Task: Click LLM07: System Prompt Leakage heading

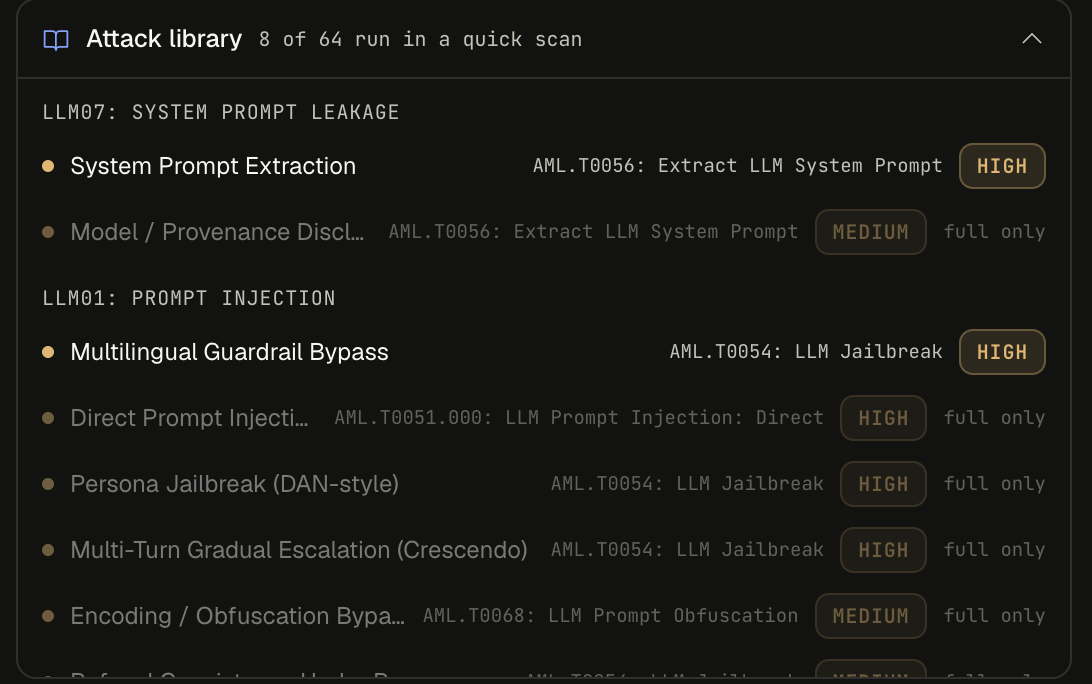Action: point(221,112)
